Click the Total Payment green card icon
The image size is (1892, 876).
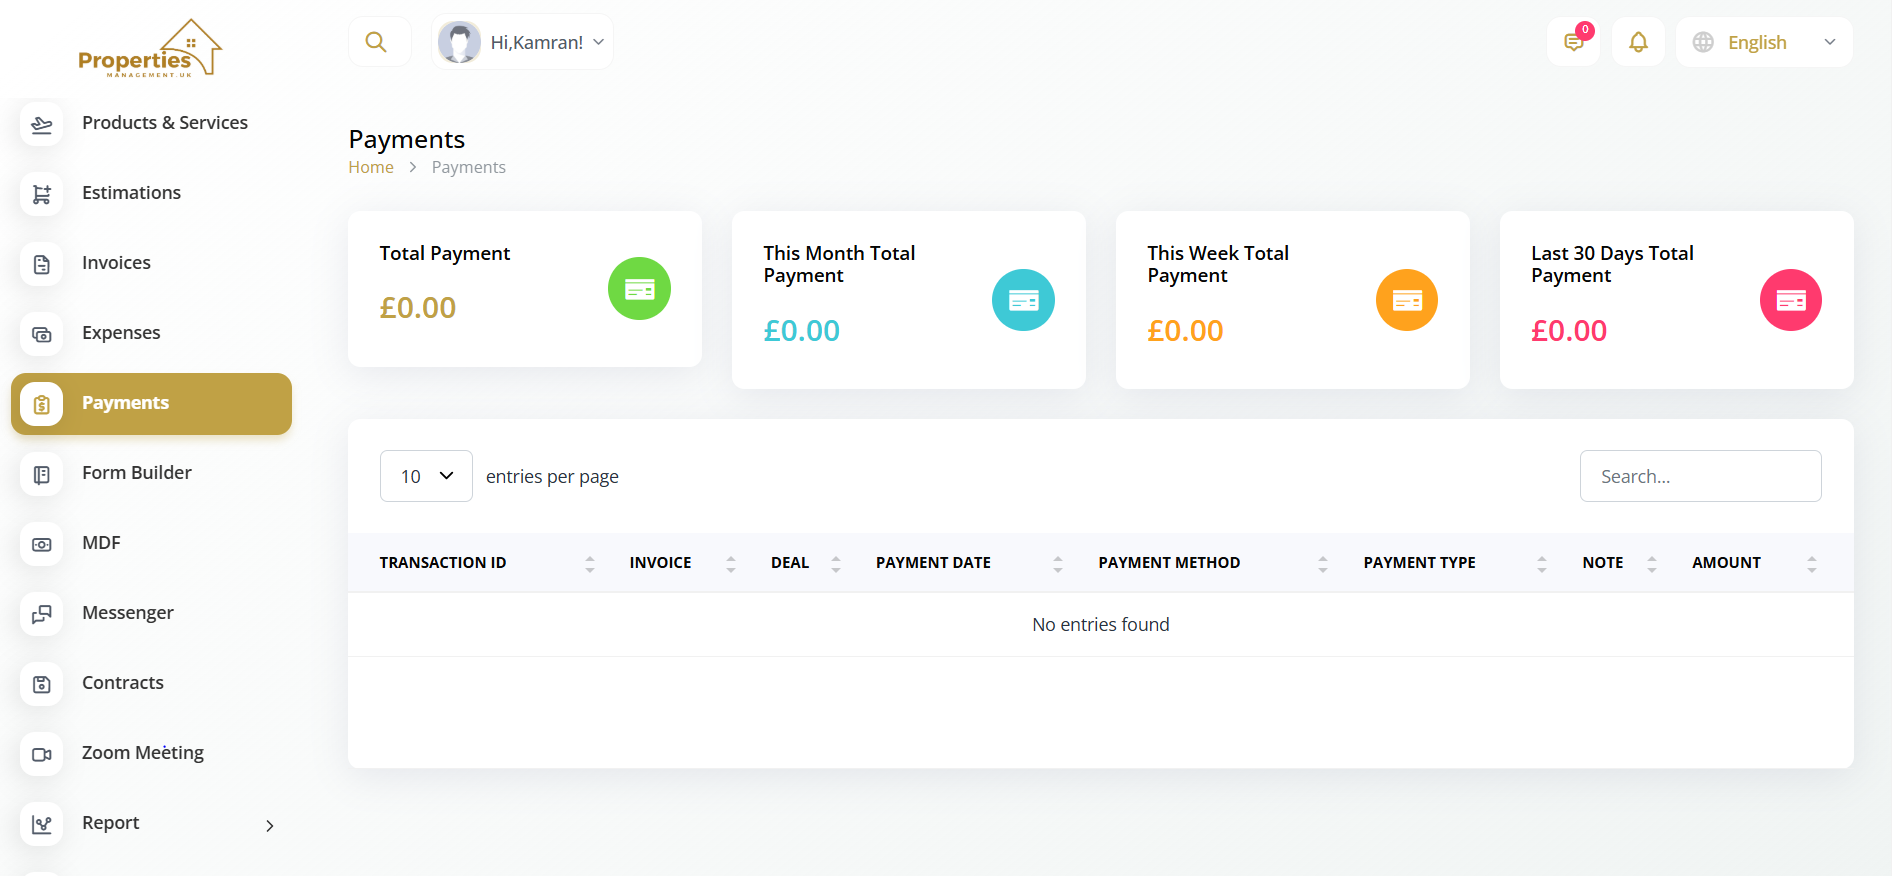coord(639,289)
